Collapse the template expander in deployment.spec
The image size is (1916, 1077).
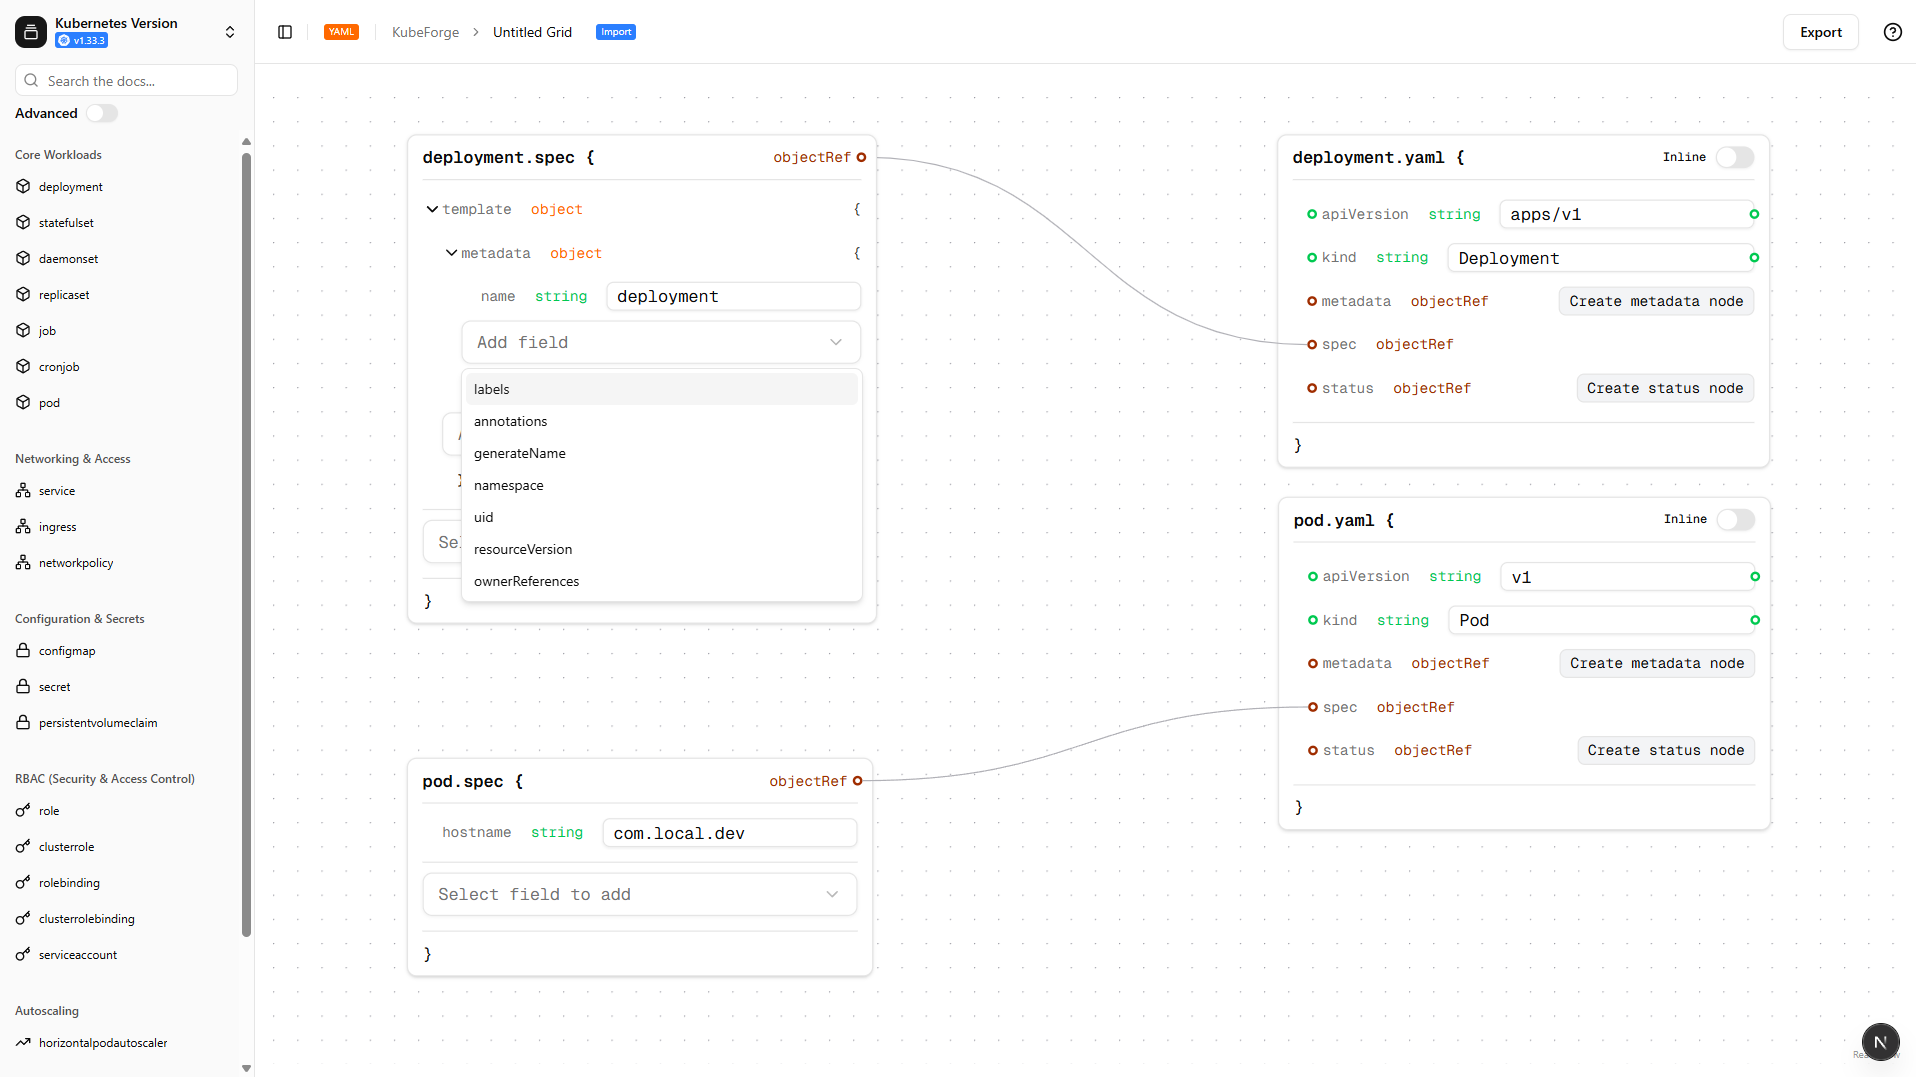(432, 208)
